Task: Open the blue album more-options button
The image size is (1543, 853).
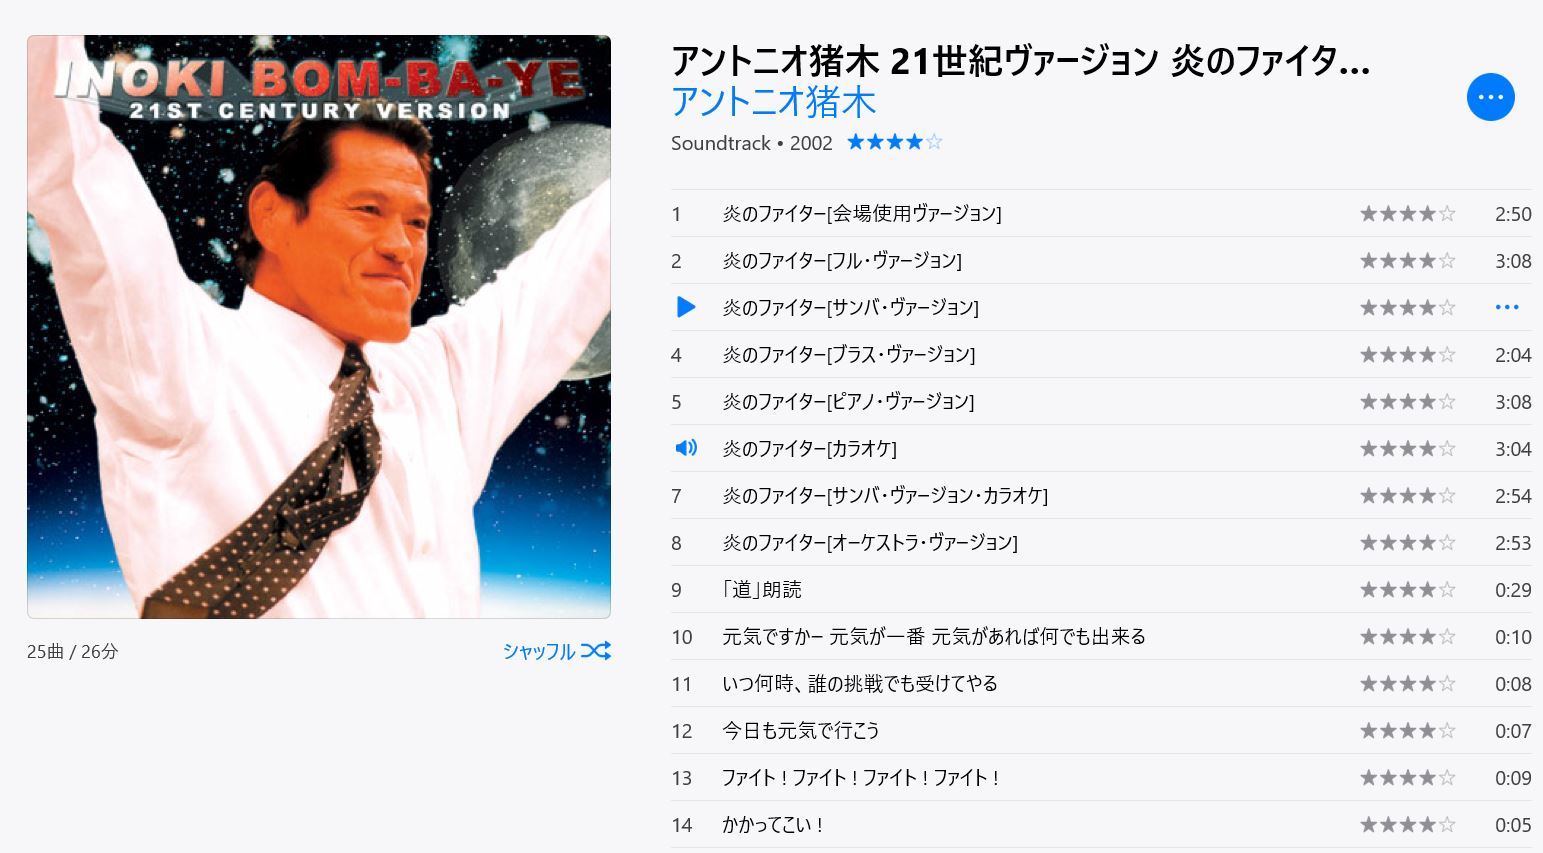Action: pyautogui.click(x=1490, y=97)
